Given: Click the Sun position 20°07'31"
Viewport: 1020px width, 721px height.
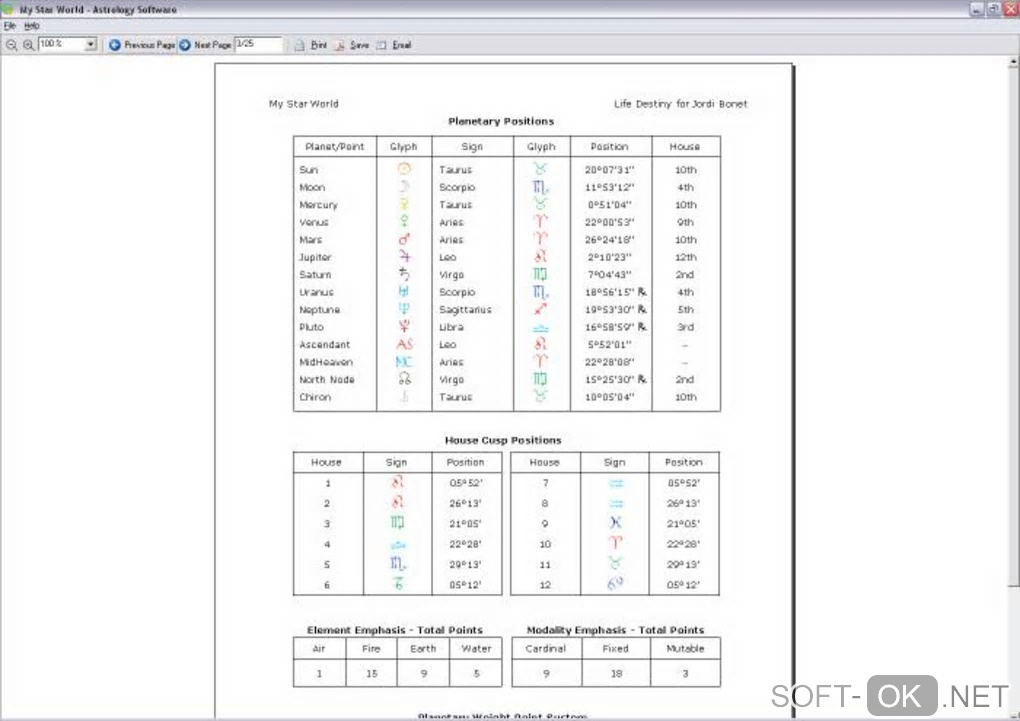Looking at the screenshot, I should point(609,170).
